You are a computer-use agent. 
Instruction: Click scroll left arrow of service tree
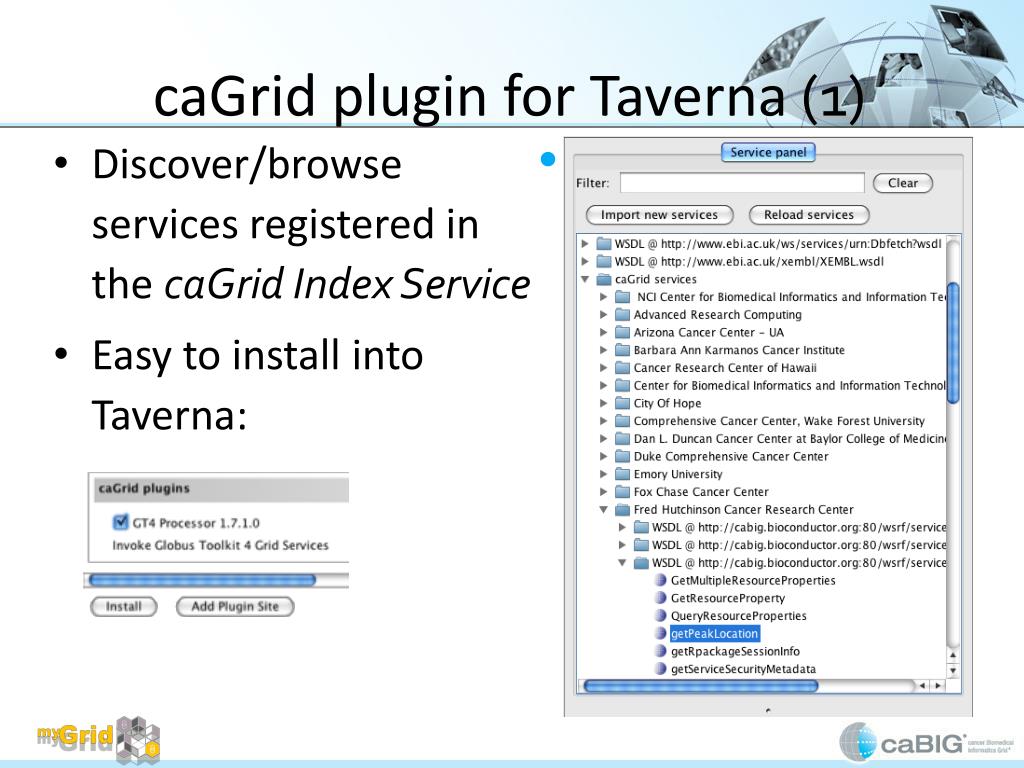(922, 686)
